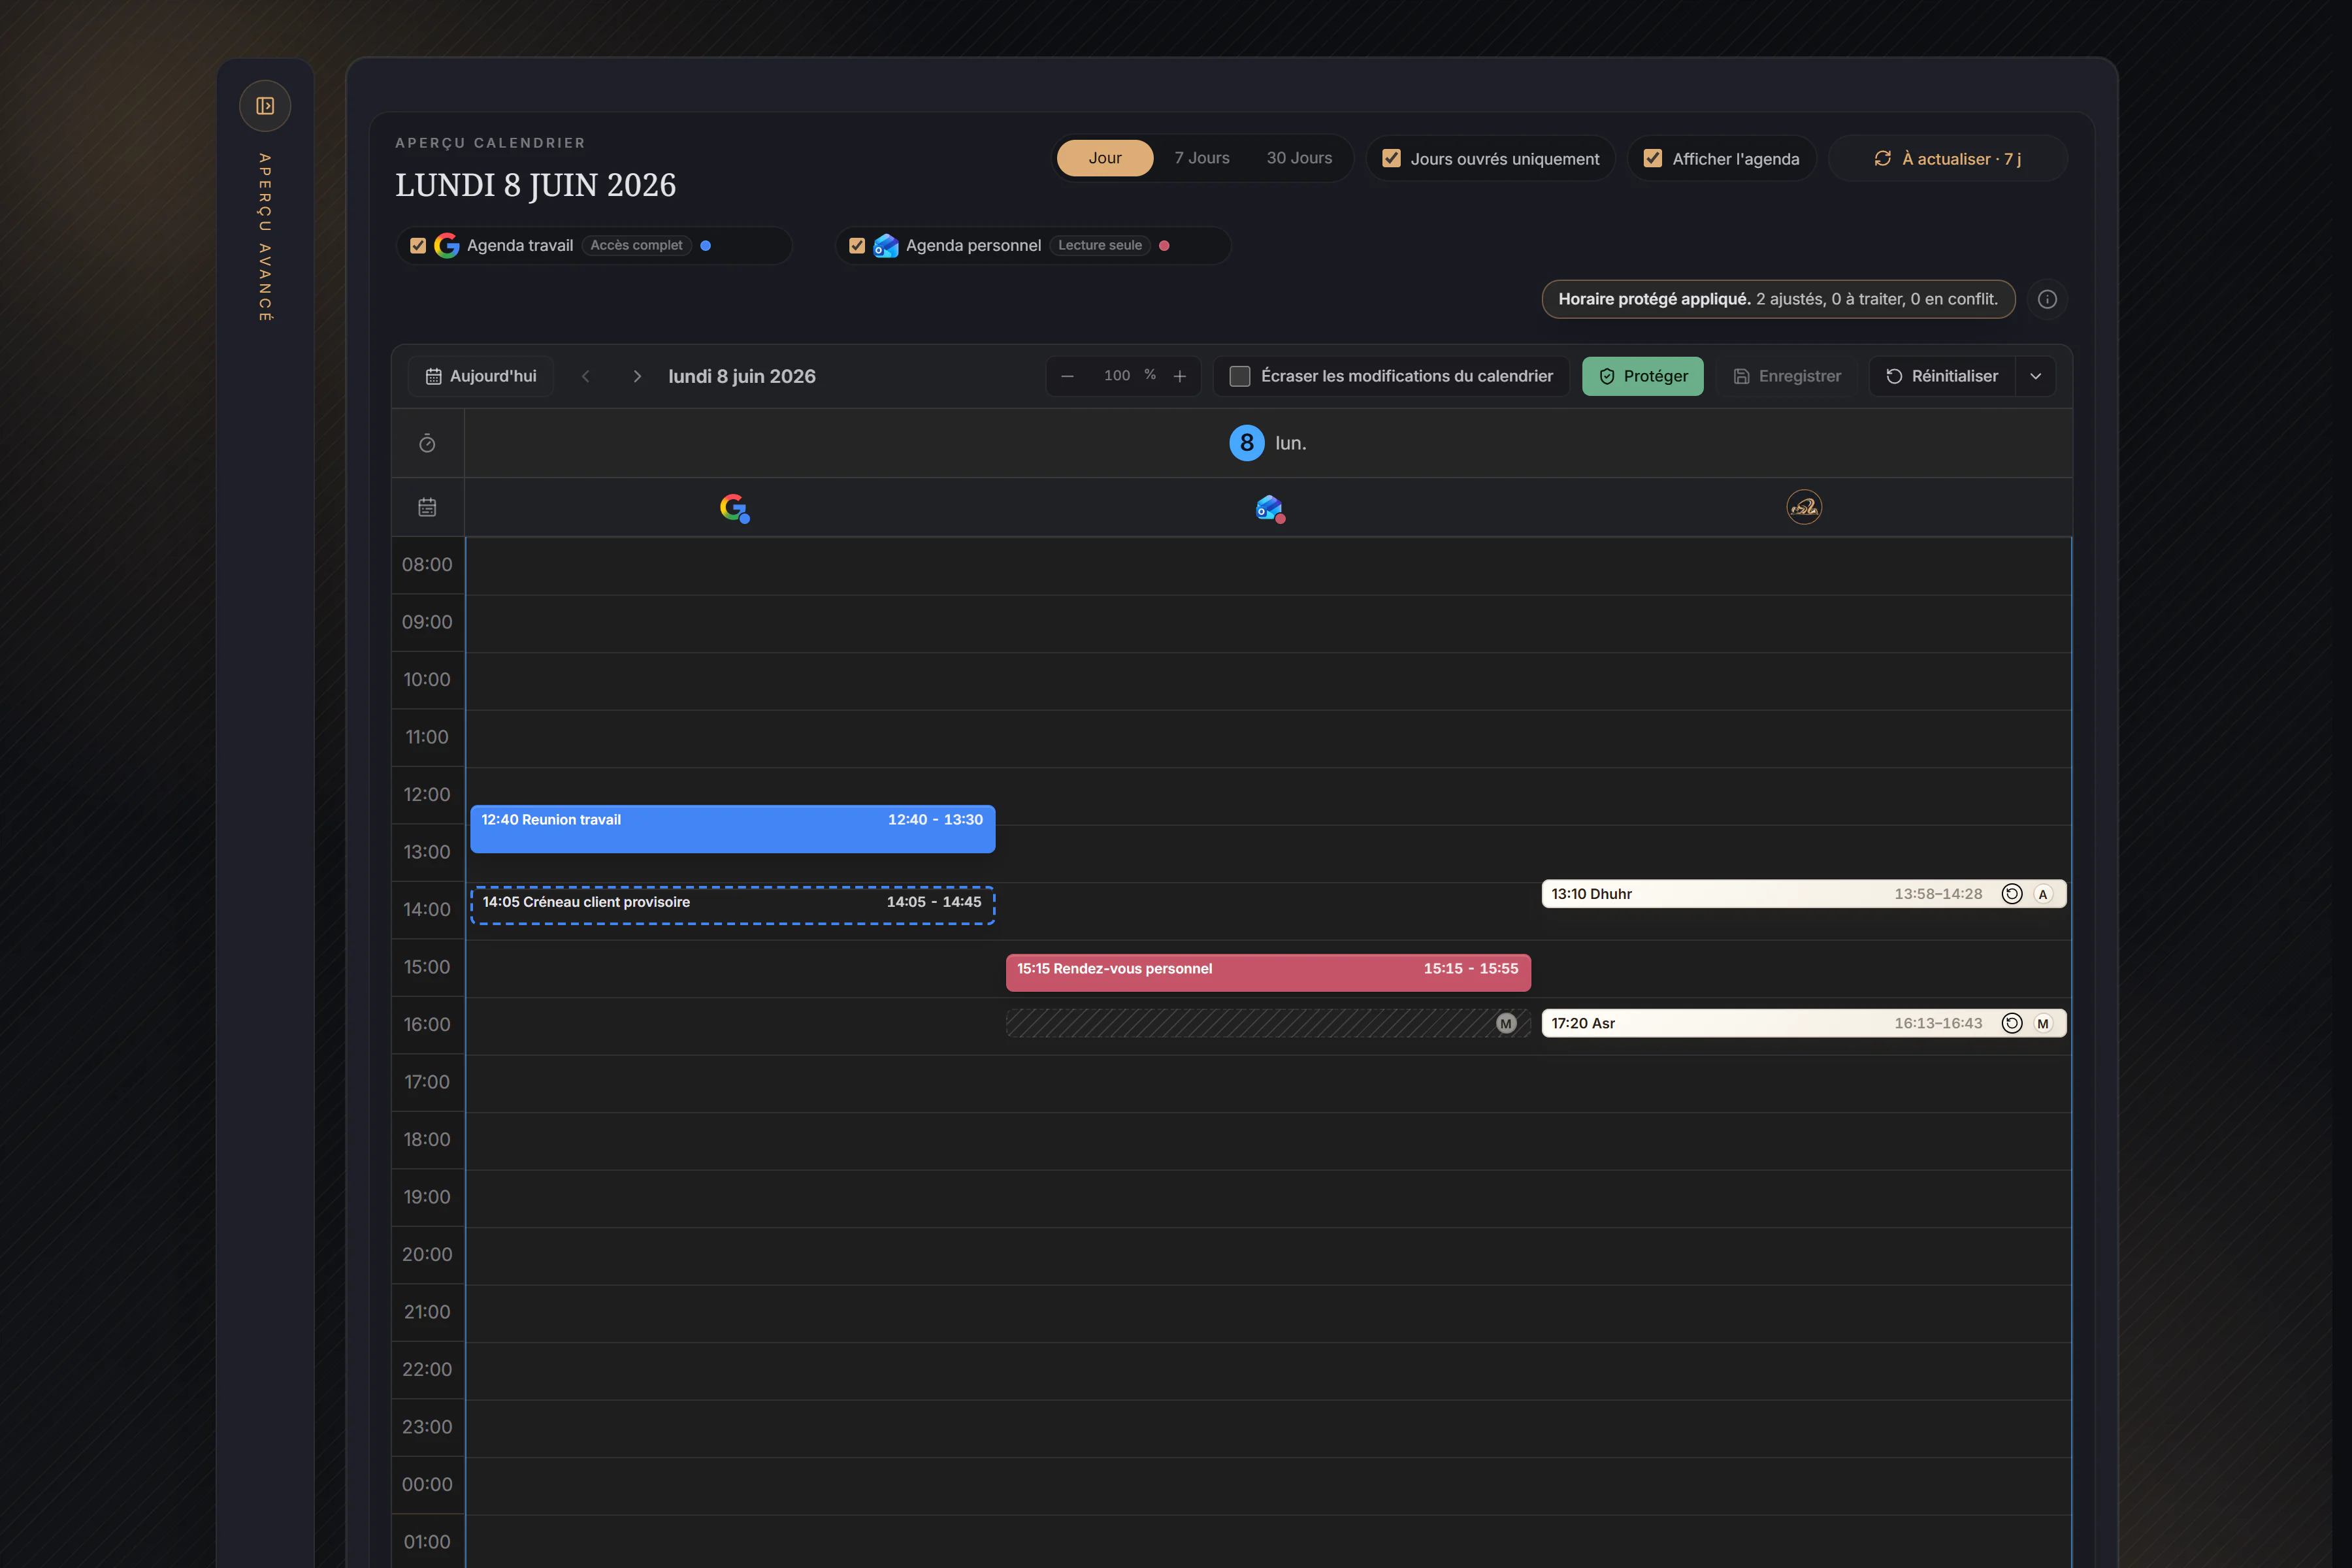This screenshot has height=1568, width=2352.
Task: Toggle the sidebar panel icon
Action: [x=265, y=106]
